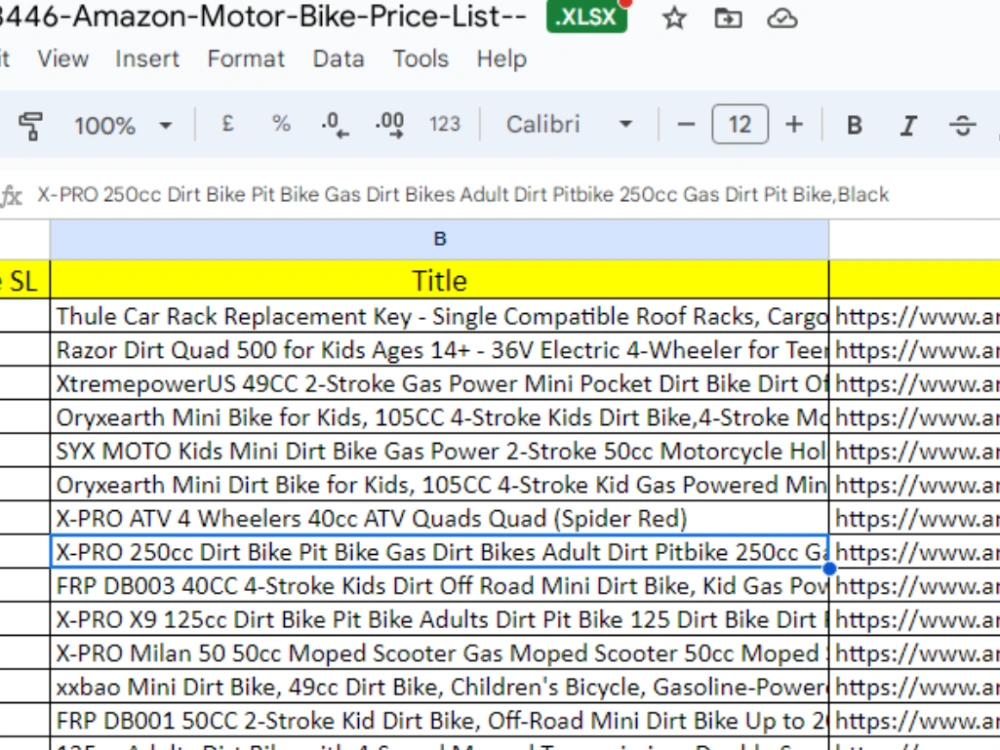Open the URL in the FRP DB001 row
The width and height of the screenshot is (1000, 750).
[x=917, y=721]
